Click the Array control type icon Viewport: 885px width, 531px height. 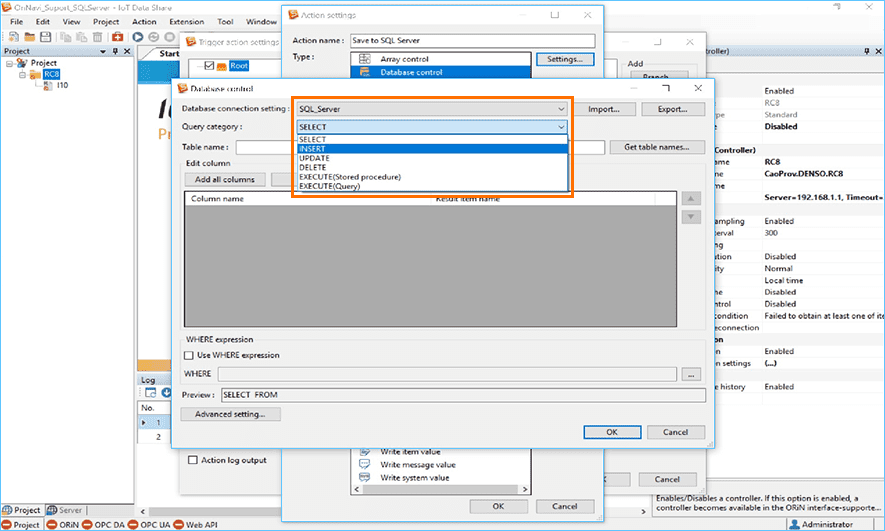click(365, 59)
